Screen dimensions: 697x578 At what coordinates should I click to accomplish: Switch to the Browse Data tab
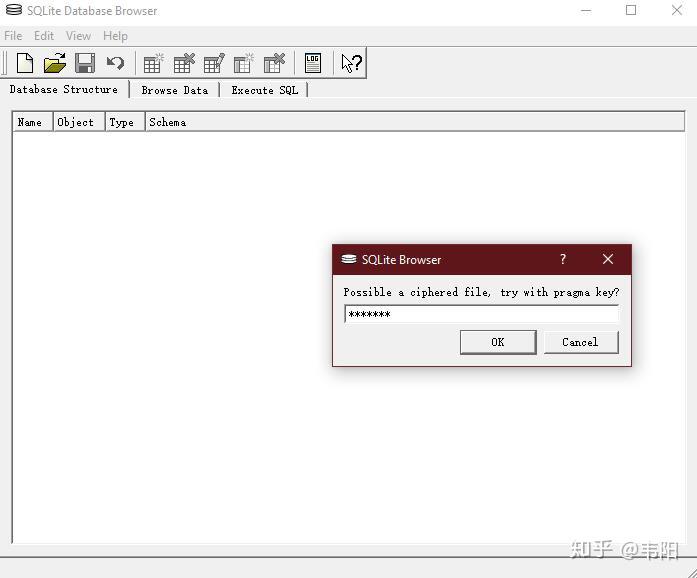[x=175, y=90]
